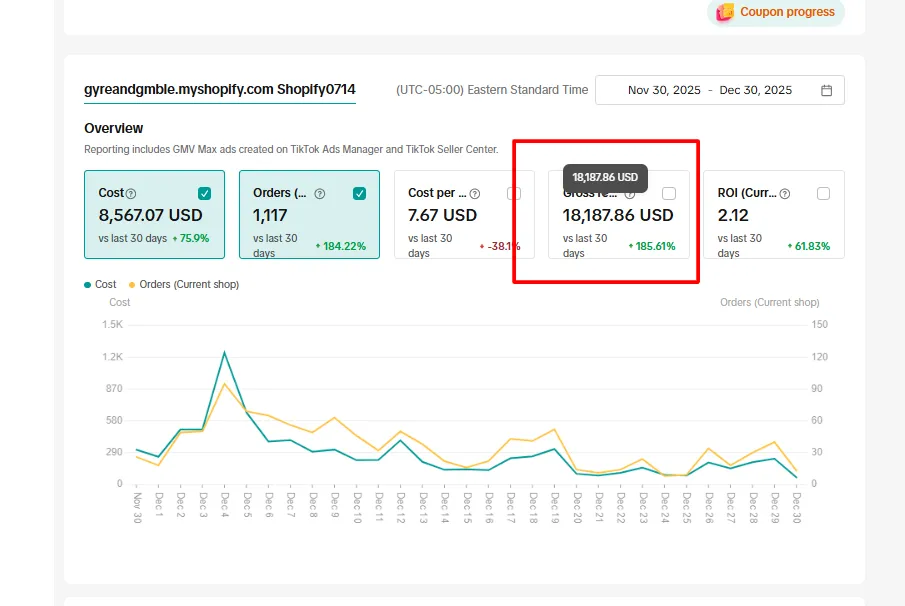Click the Dec 4 peak on the chart
The image size is (905, 606).
pos(225,352)
